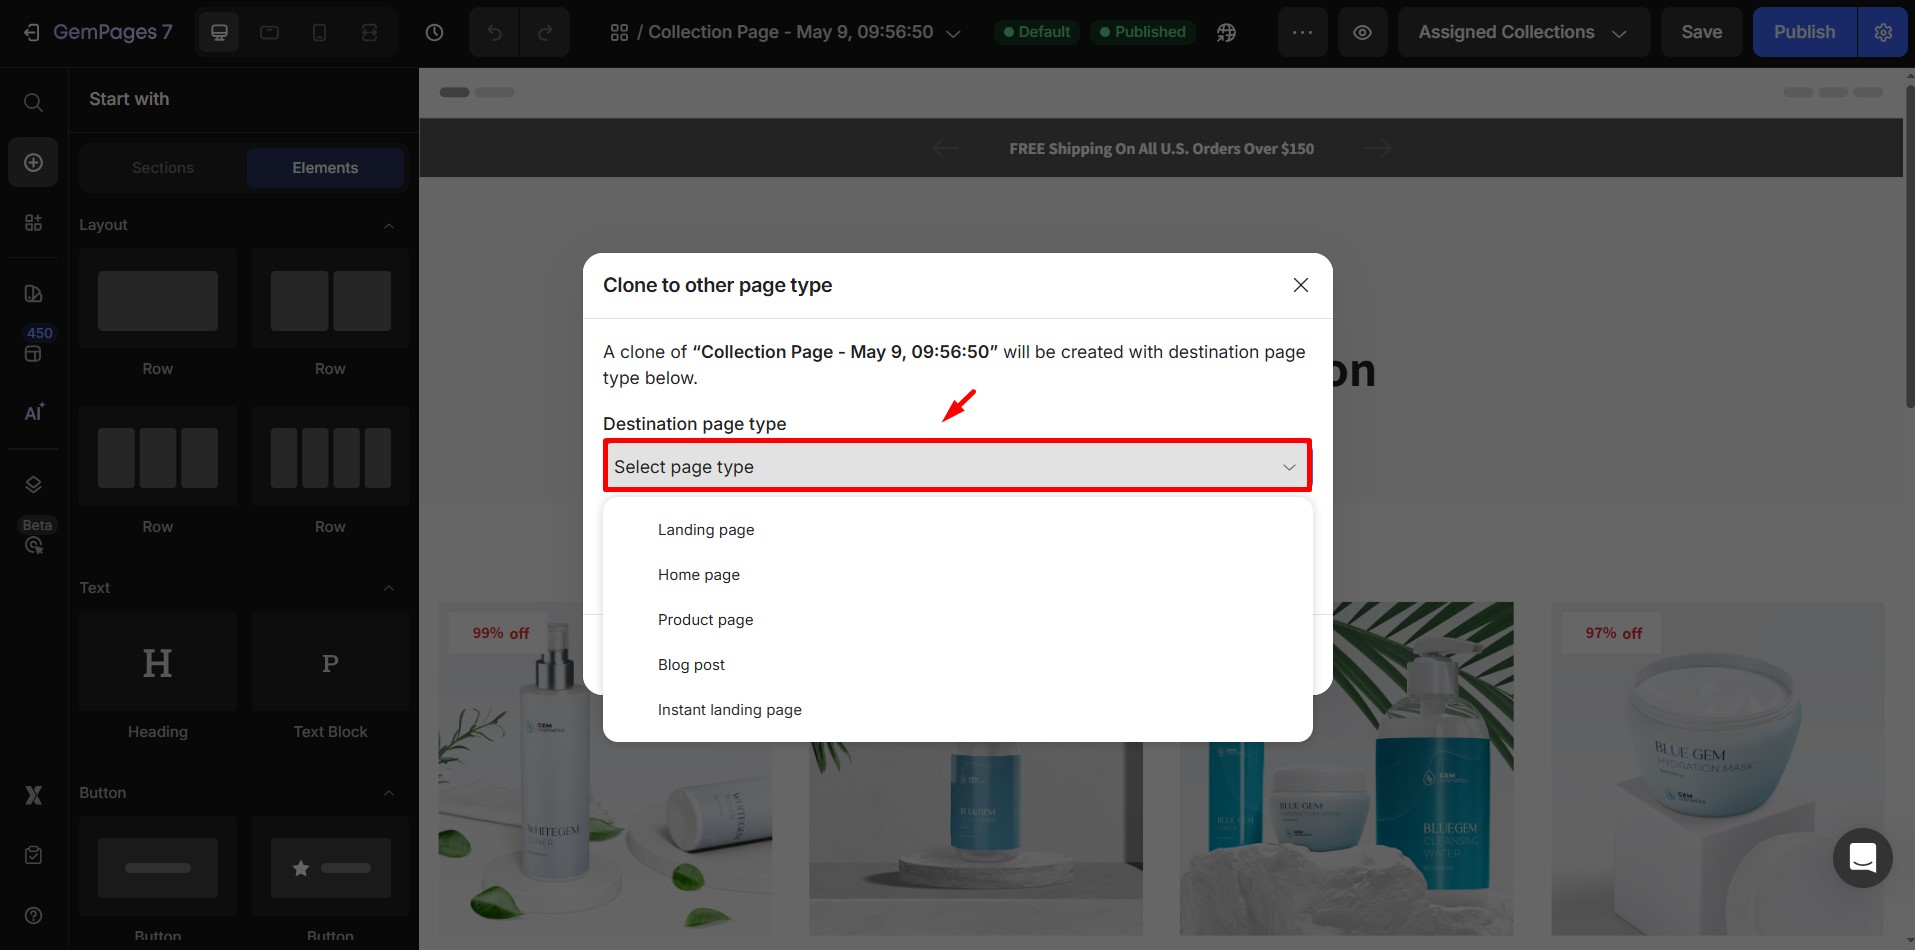This screenshot has width=1915, height=950.
Task: Switch to desktop device preview
Action: (219, 32)
